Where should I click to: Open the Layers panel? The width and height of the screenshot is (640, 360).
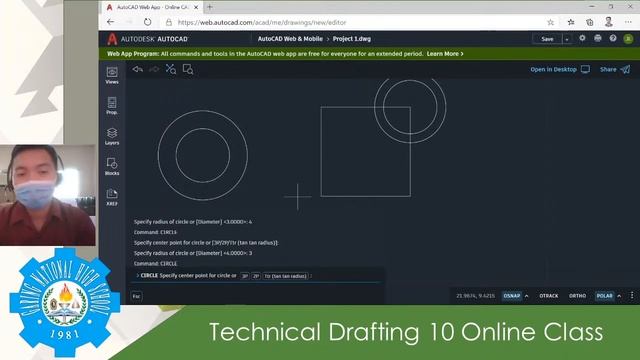[x=112, y=136]
